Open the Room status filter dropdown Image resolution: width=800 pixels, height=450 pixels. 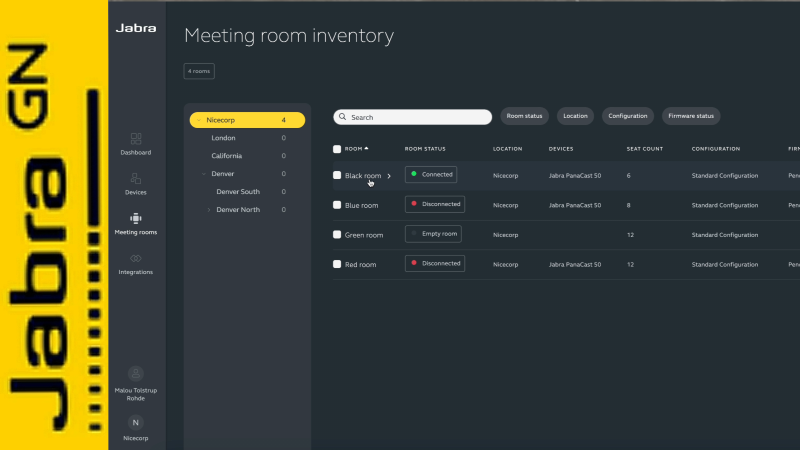click(524, 116)
